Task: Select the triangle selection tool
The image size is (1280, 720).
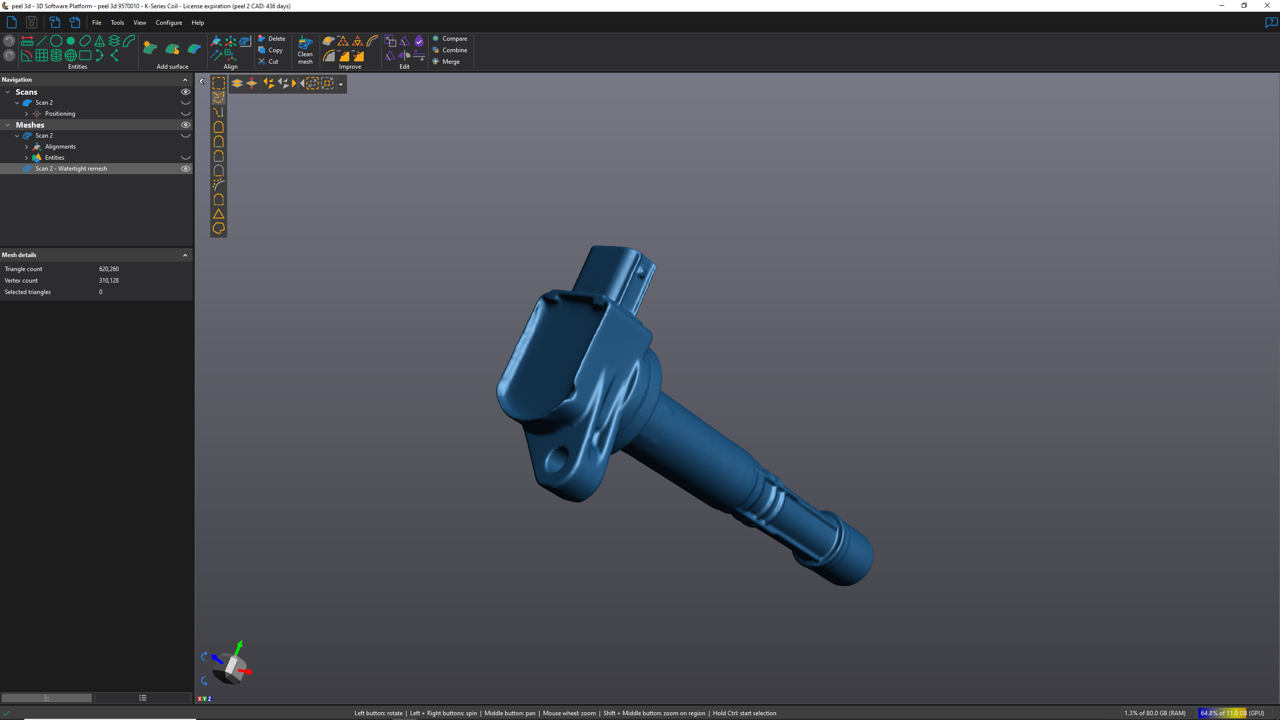Action: (x=218, y=214)
